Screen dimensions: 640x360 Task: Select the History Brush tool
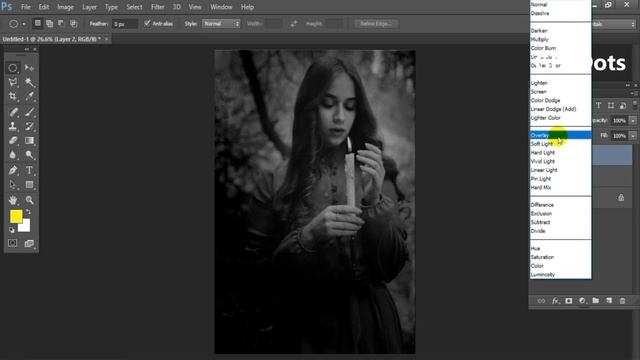(x=29, y=126)
